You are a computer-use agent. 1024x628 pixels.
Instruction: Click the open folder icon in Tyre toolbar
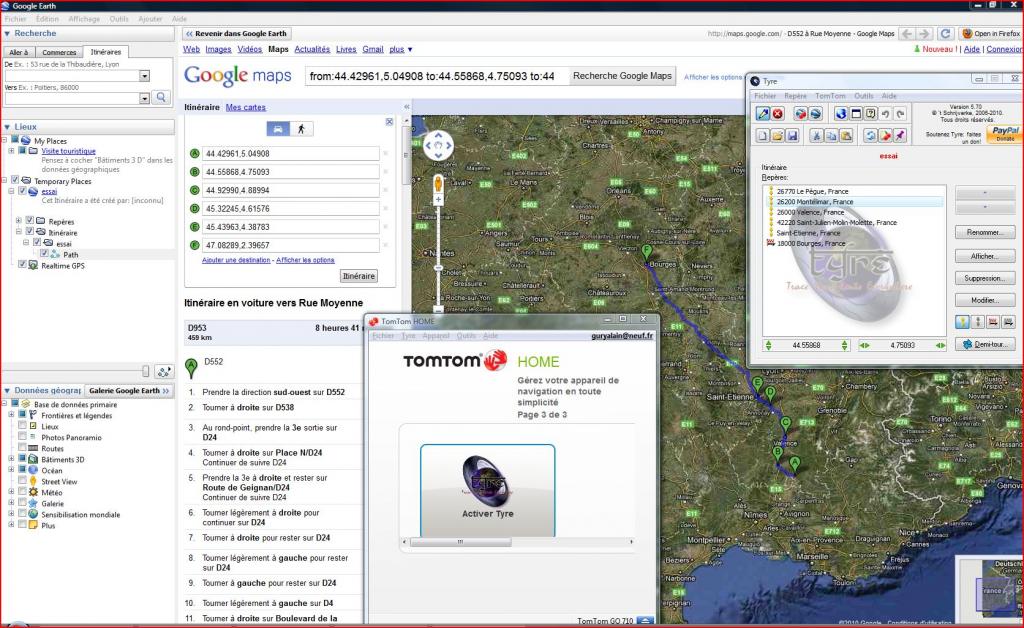tap(777, 135)
